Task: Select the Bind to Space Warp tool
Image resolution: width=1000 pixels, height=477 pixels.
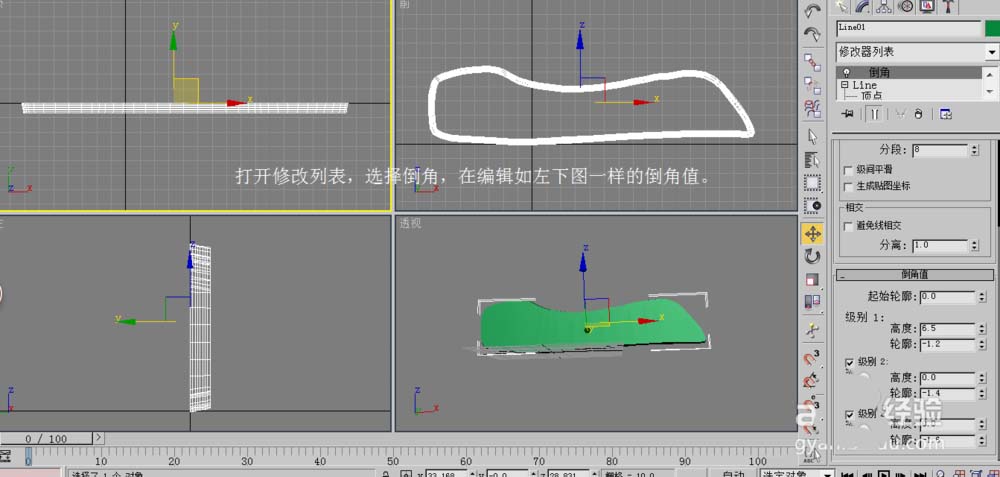Action: click(812, 108)
